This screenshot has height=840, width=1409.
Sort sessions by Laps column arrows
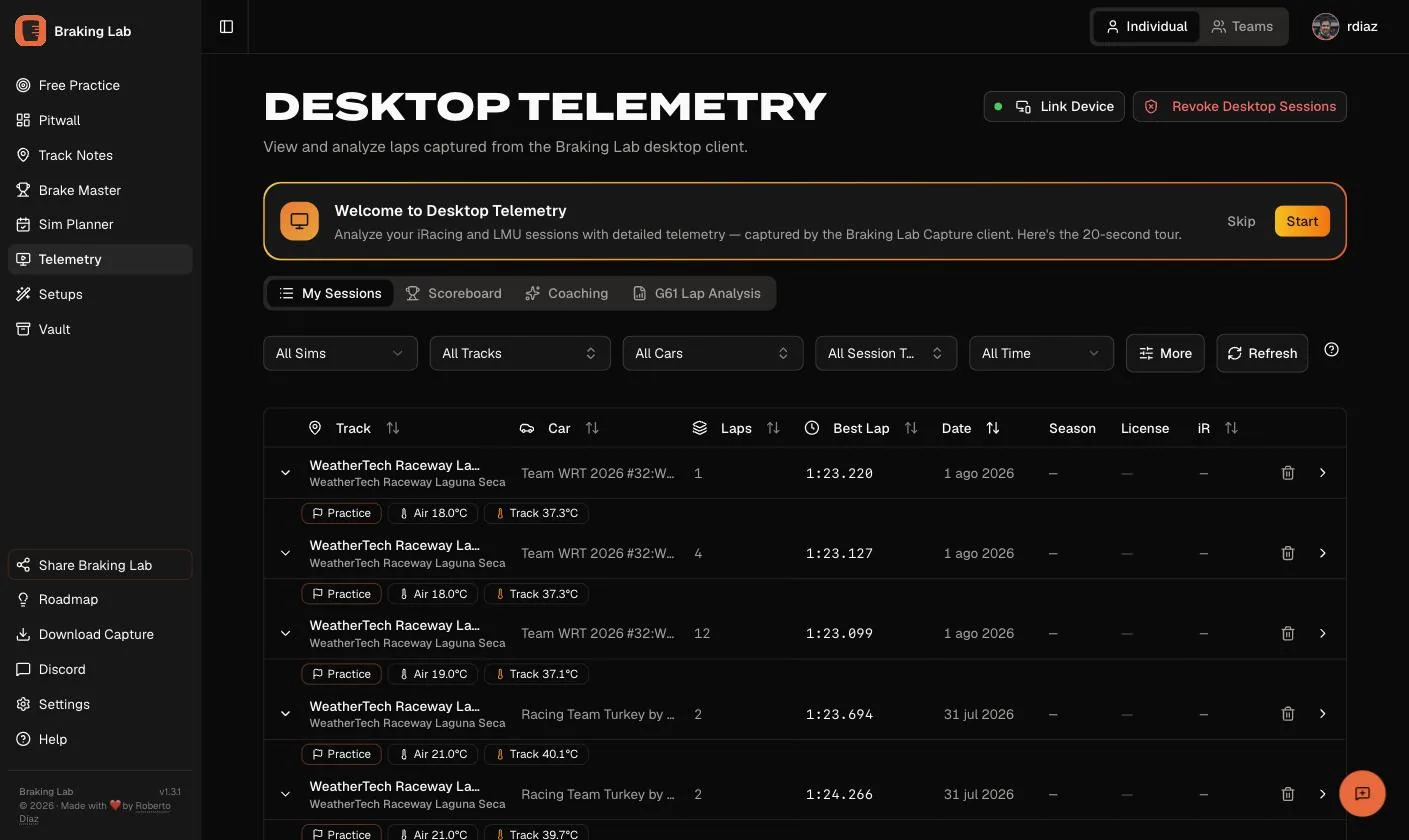773,428
